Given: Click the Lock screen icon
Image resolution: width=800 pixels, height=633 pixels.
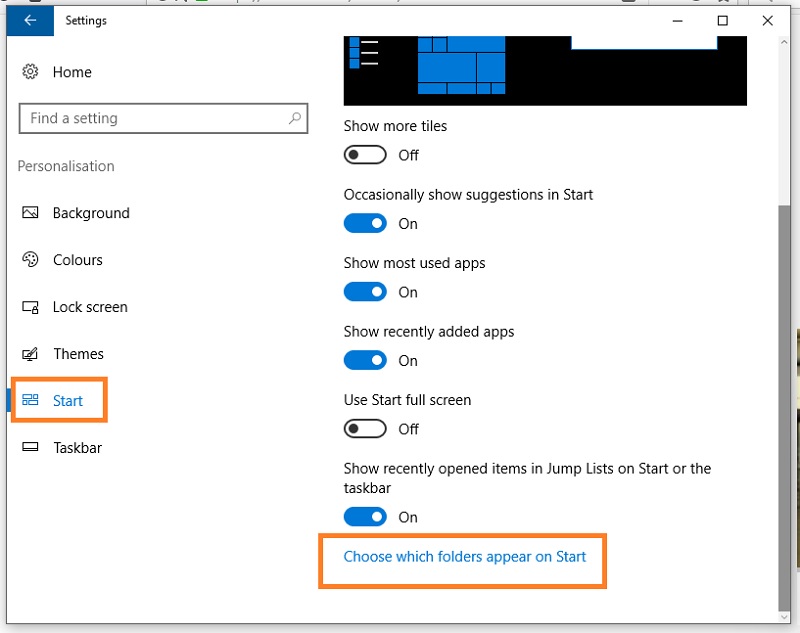Looking at the screenshot, I should click(30, 307).
